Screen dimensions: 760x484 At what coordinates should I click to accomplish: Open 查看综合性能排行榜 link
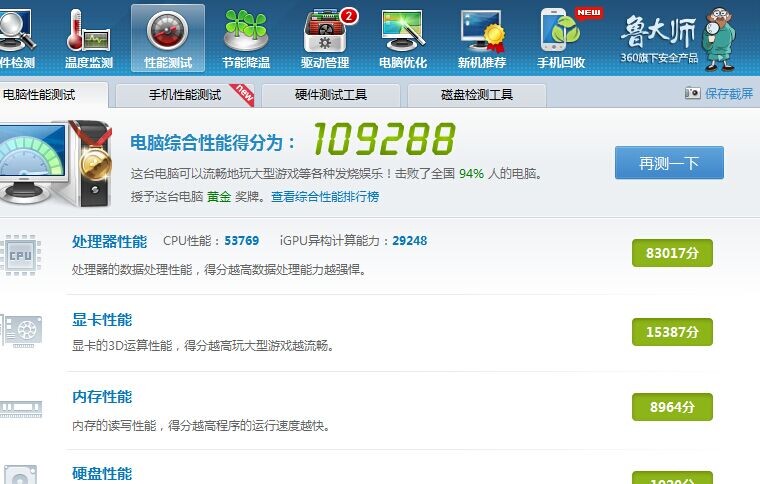325,197
